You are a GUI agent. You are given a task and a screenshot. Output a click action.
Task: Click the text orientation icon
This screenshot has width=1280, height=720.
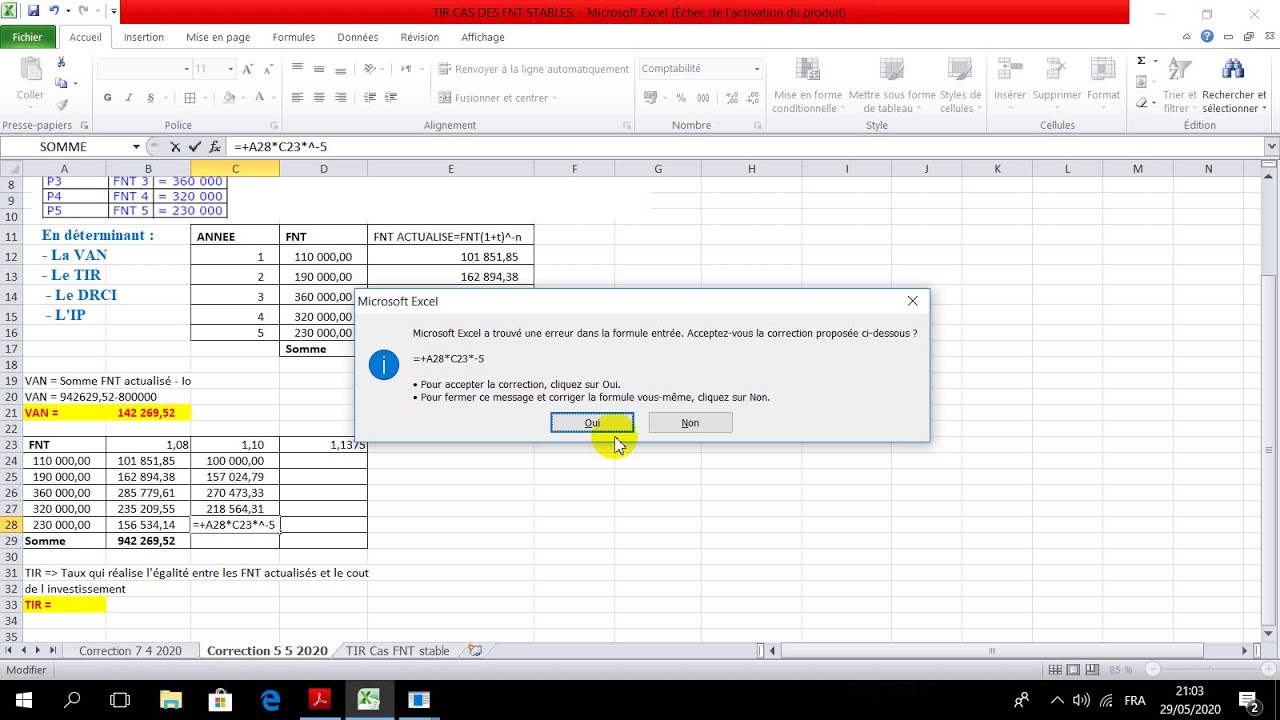(x=370, y=69)
